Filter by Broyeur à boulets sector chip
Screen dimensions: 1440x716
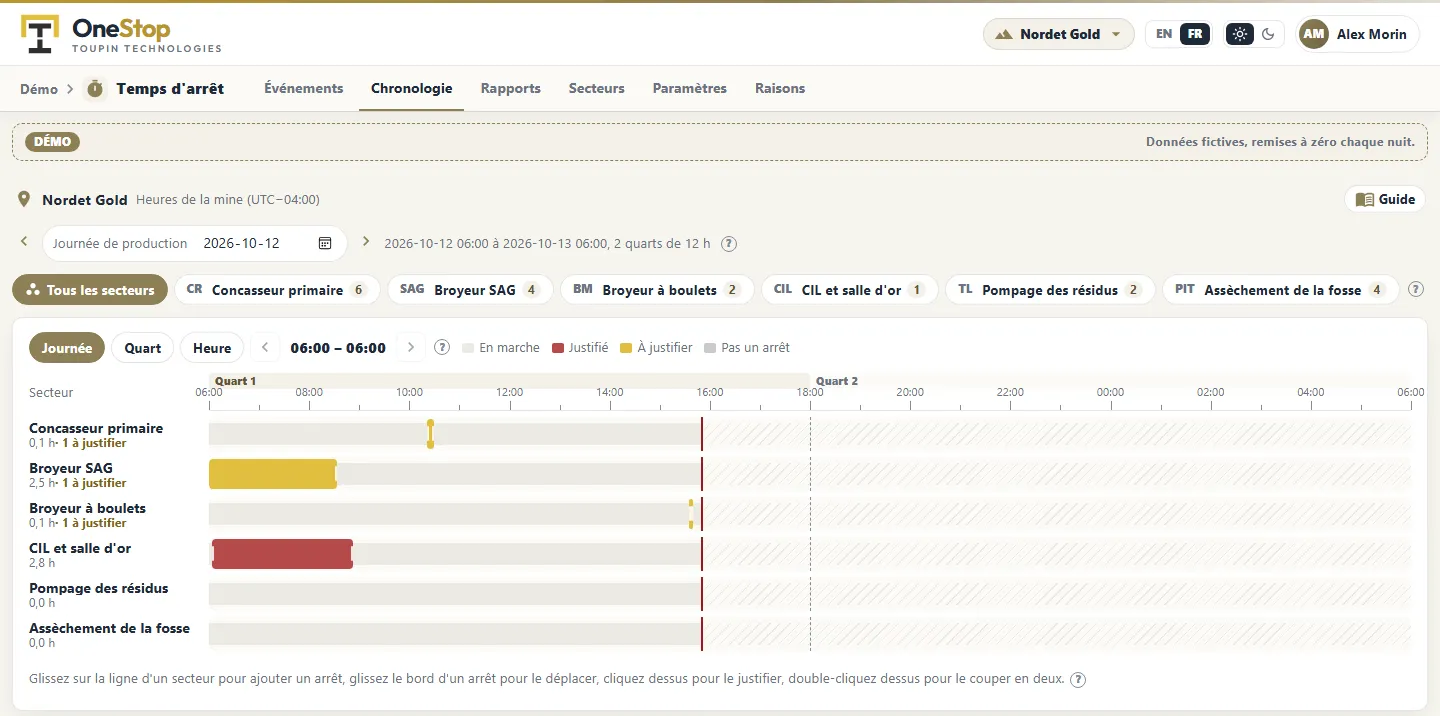[x=657, y=290]
